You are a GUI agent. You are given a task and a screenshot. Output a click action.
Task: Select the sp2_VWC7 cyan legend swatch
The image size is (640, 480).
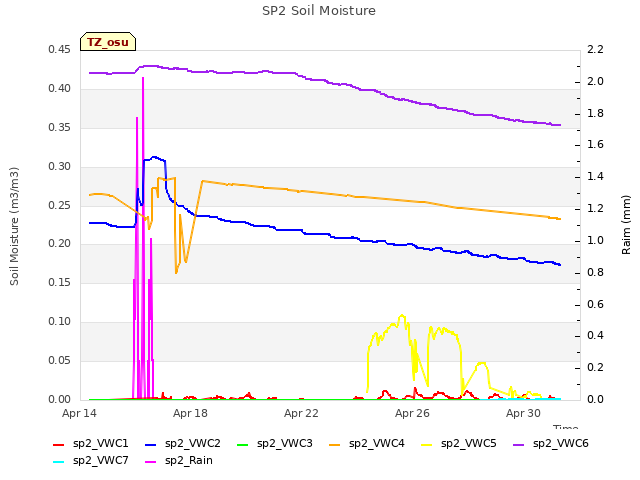(59, 462)
